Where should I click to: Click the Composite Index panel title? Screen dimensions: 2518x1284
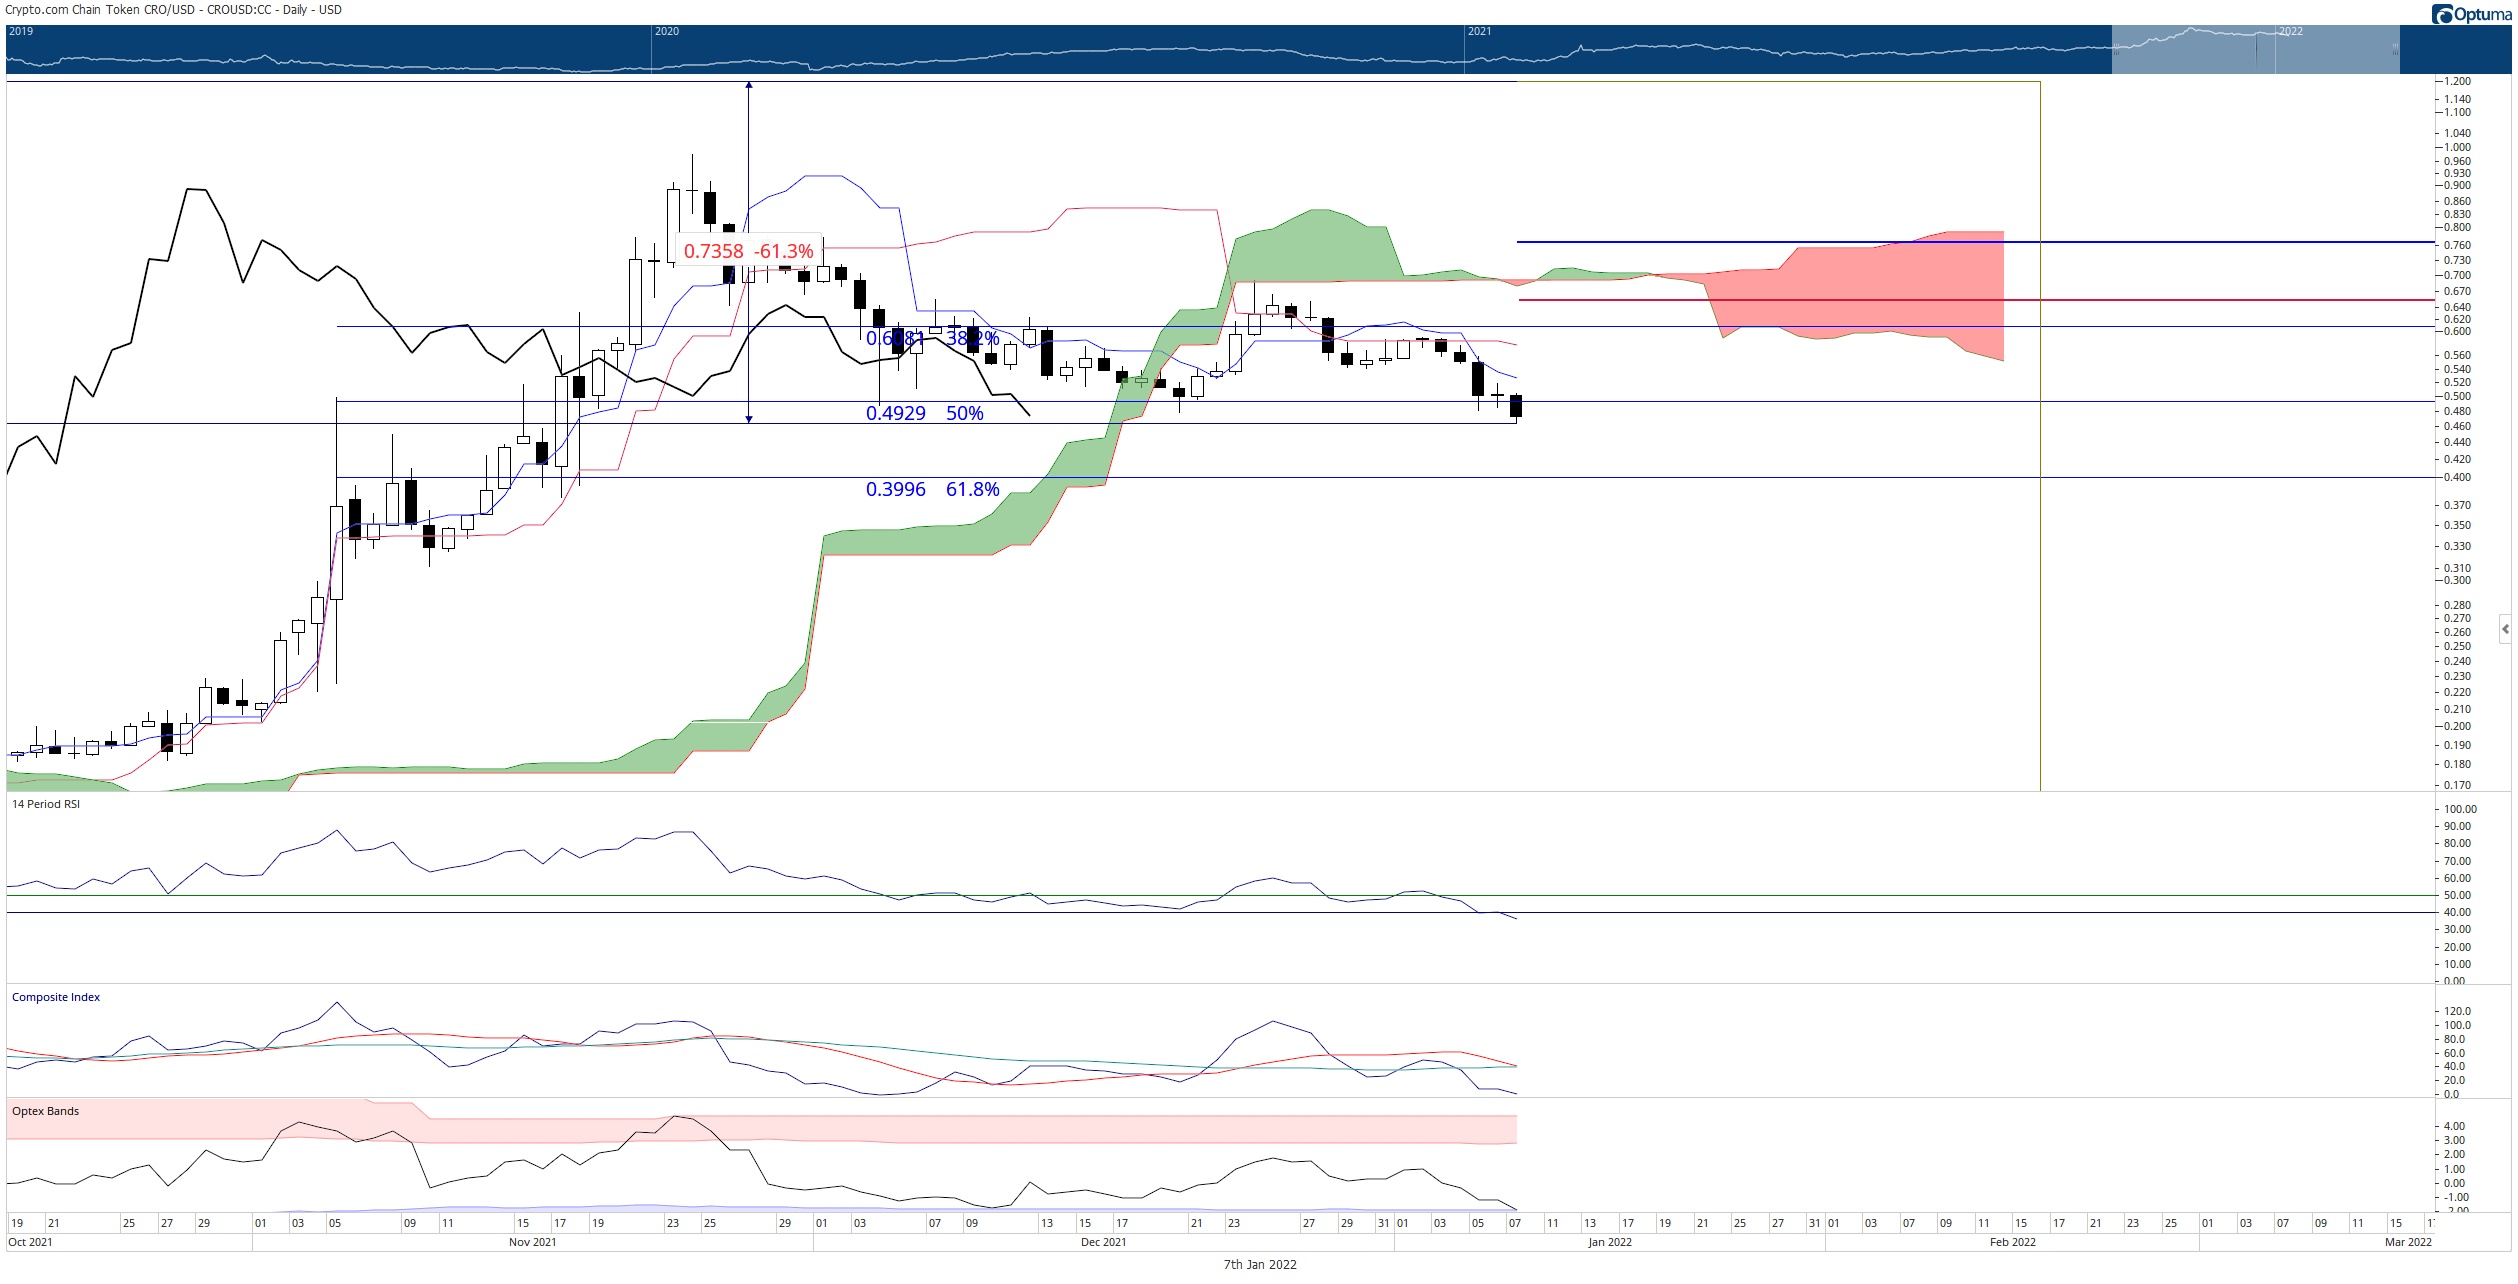(x=56, y=997)
